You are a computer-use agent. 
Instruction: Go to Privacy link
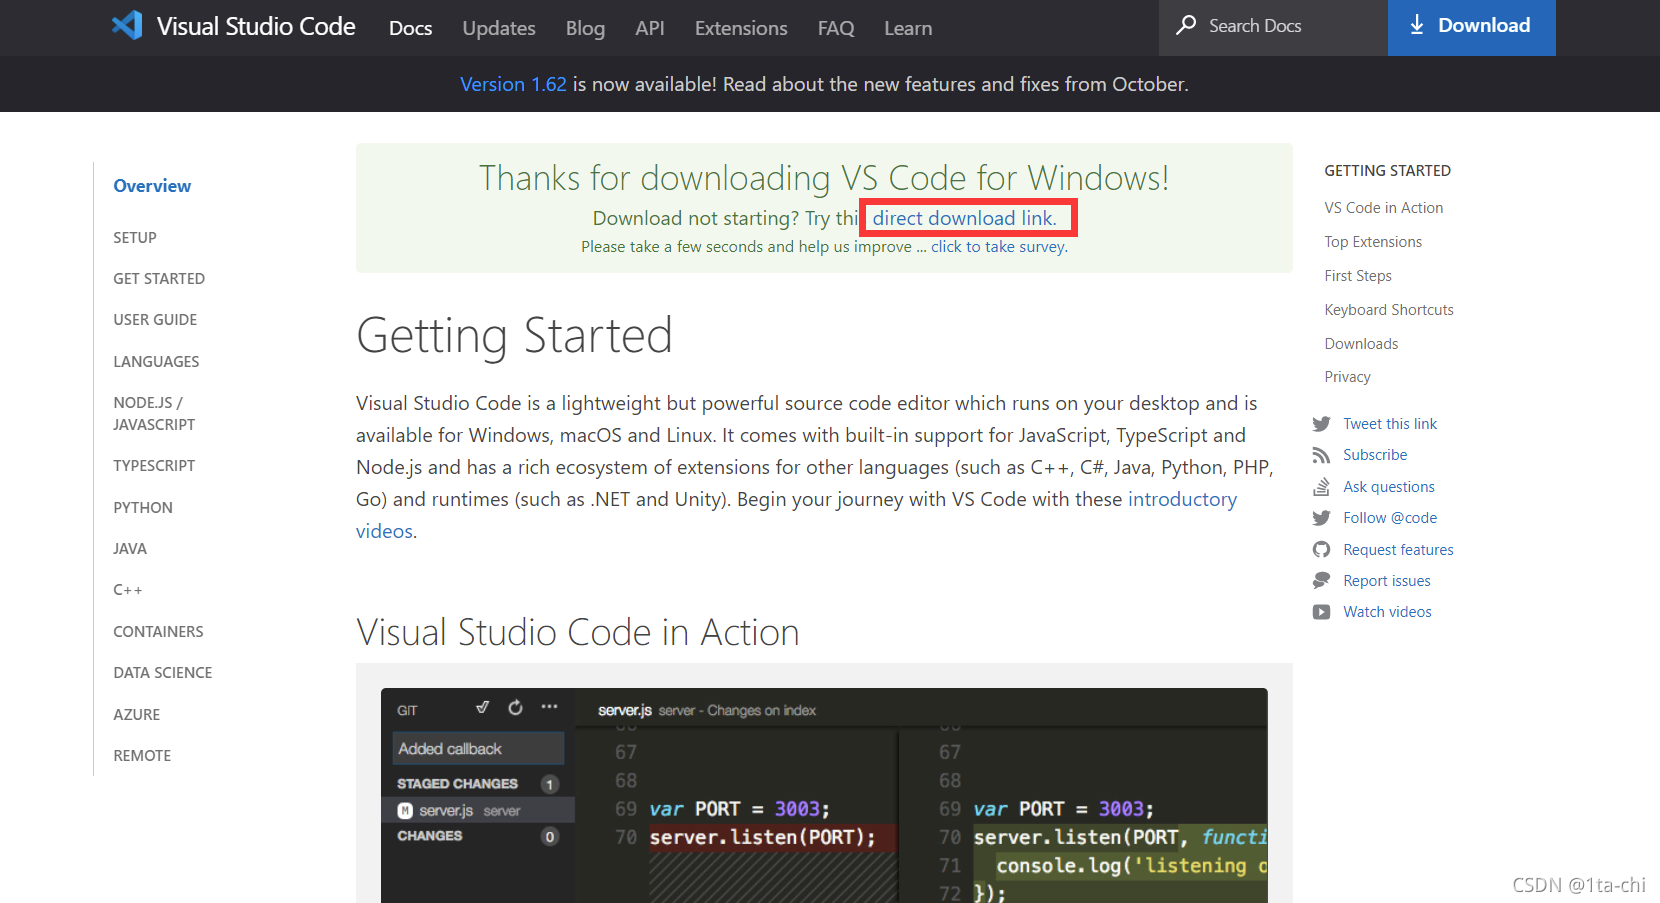click(x=1347, y=377)
